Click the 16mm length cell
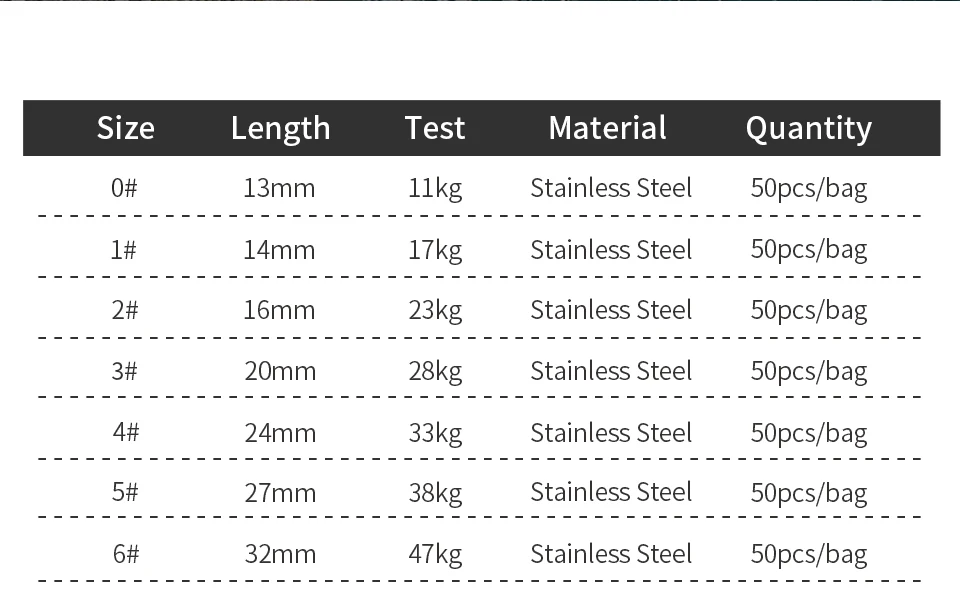Screen dimensions: 960x604 point(279,310)
